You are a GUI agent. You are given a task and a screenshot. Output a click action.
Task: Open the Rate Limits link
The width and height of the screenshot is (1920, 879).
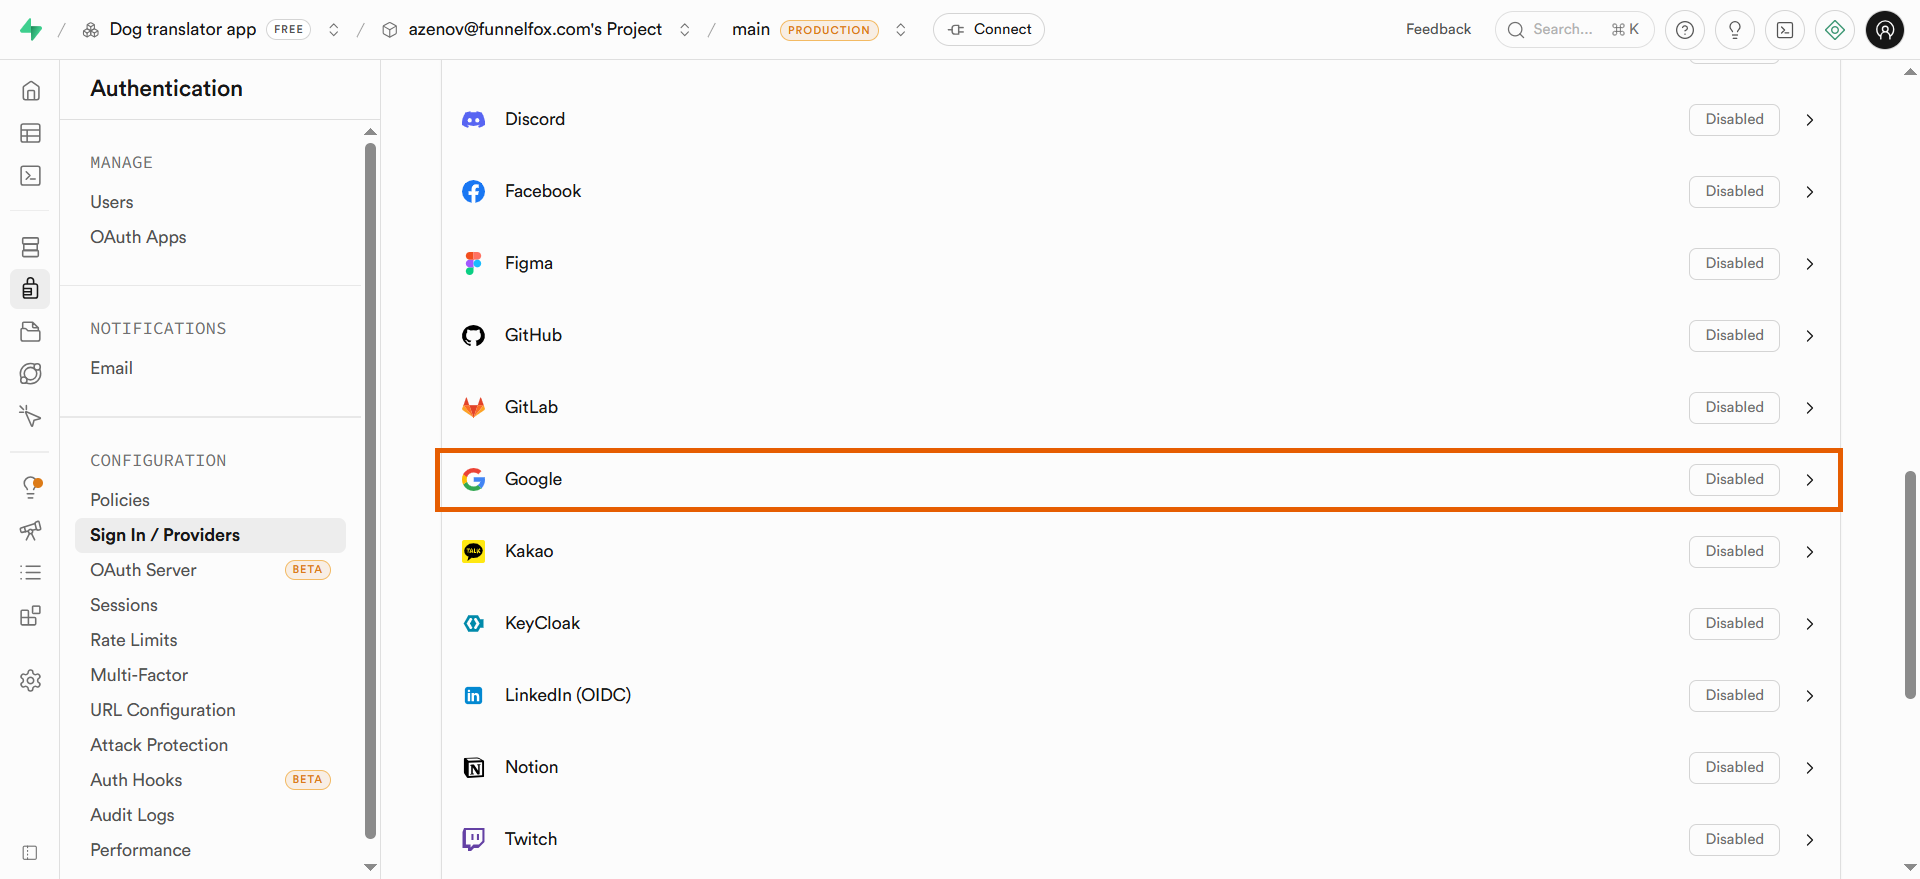pos(134,640)
